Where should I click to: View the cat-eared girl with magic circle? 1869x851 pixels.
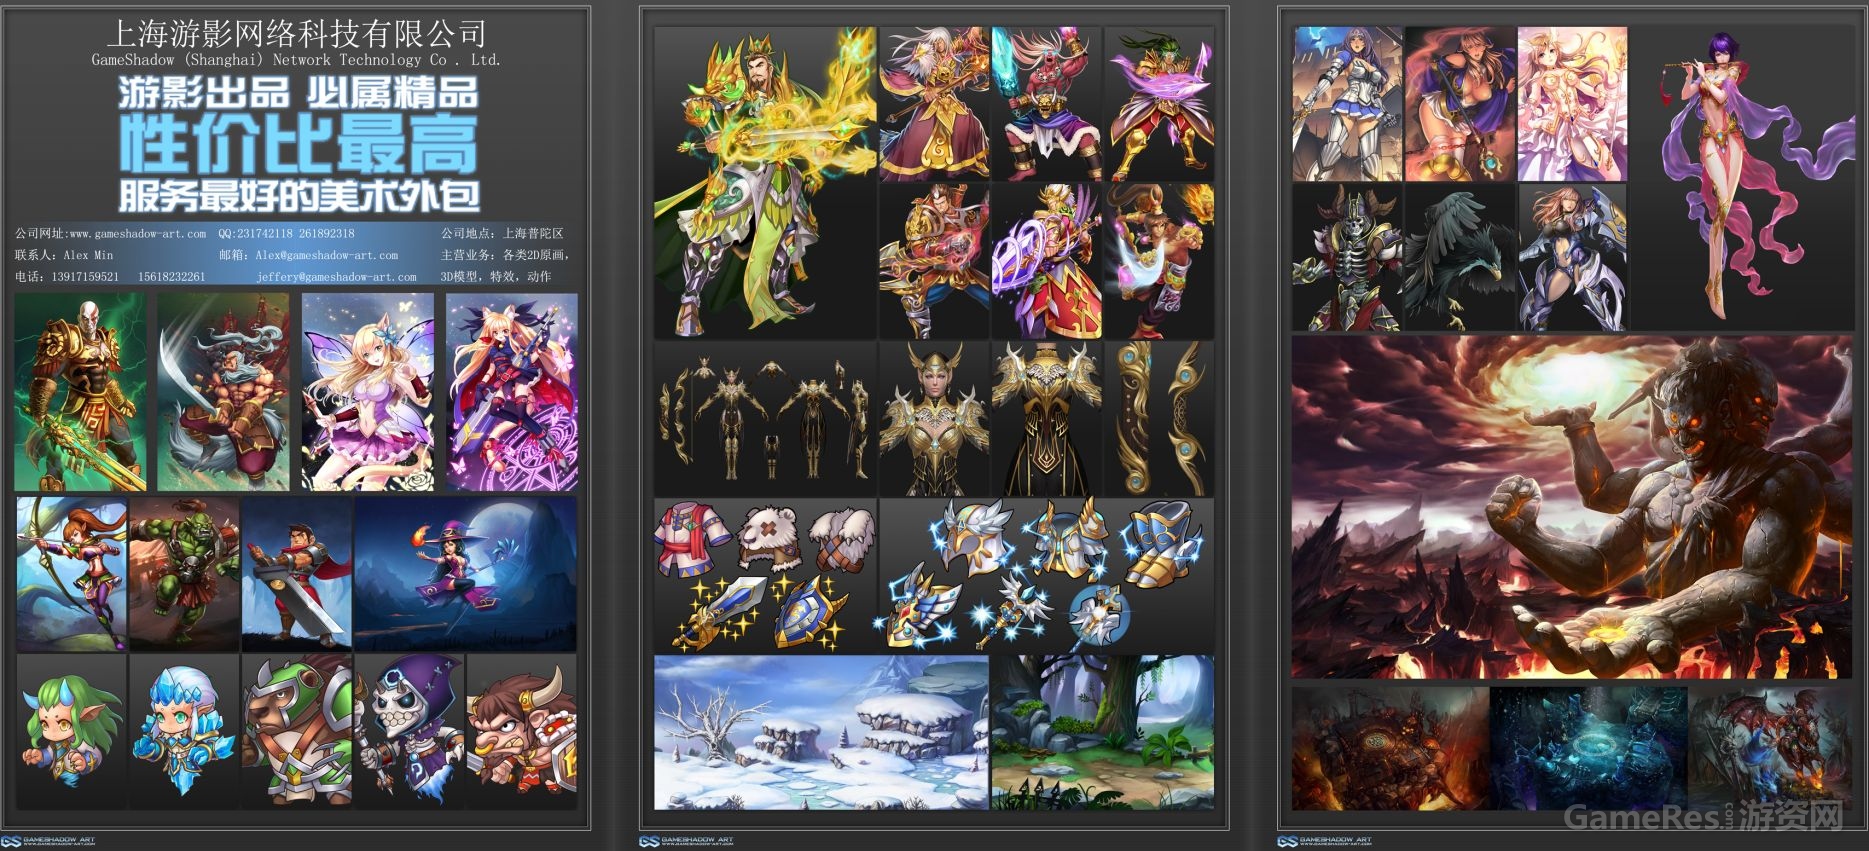(512, 392)
